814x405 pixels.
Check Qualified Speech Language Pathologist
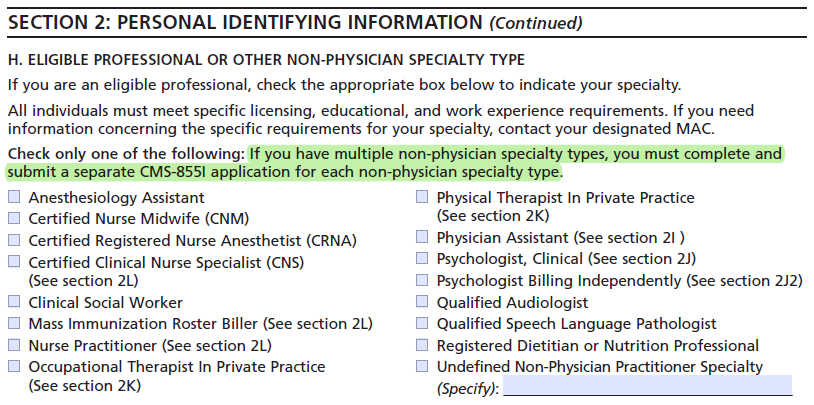[x=423, y=323]
